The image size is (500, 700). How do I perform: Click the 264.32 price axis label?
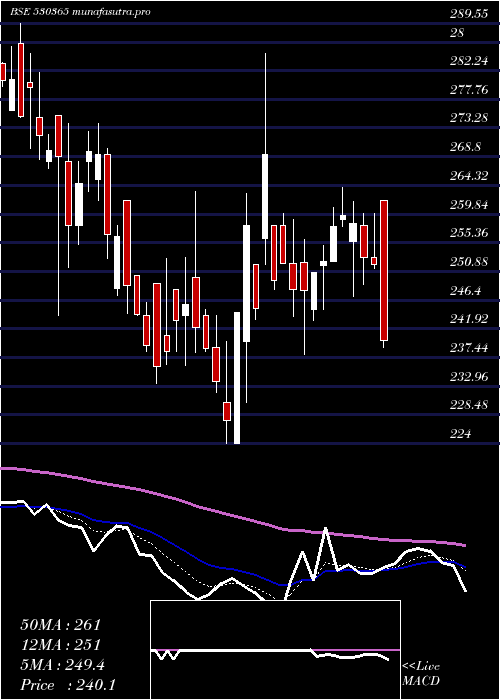click(469, 176)
